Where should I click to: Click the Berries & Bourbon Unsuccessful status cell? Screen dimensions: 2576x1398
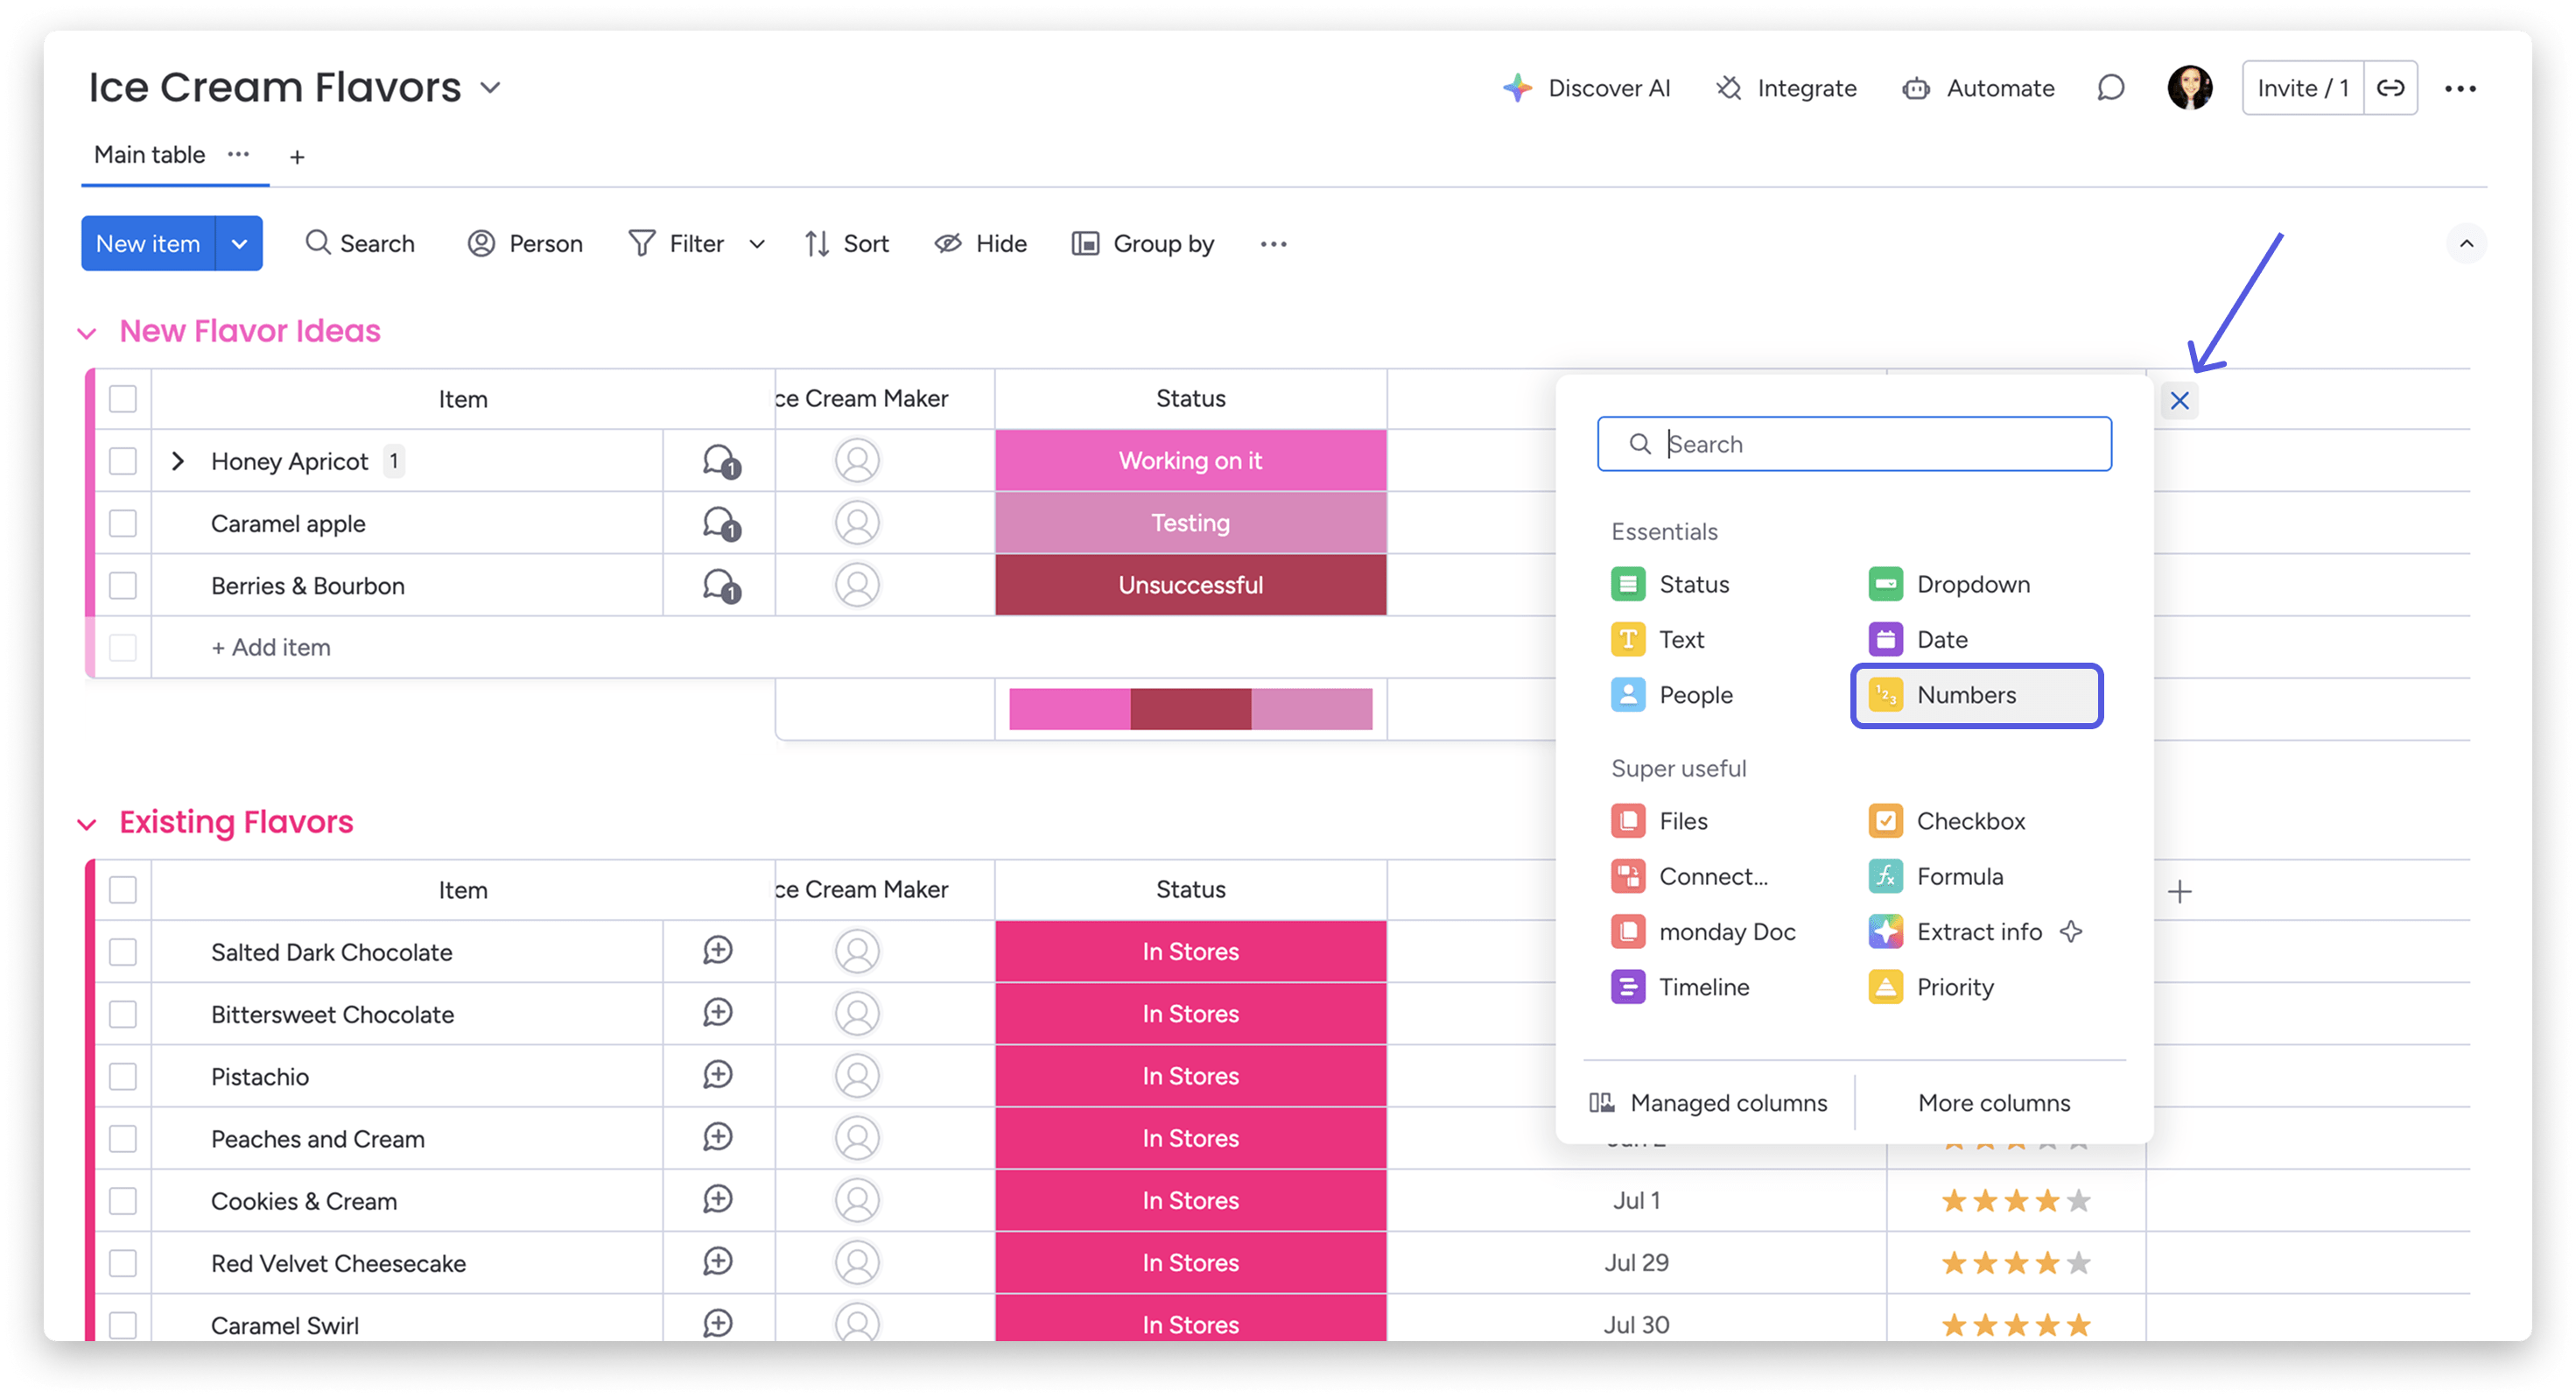pos(1190,585)
